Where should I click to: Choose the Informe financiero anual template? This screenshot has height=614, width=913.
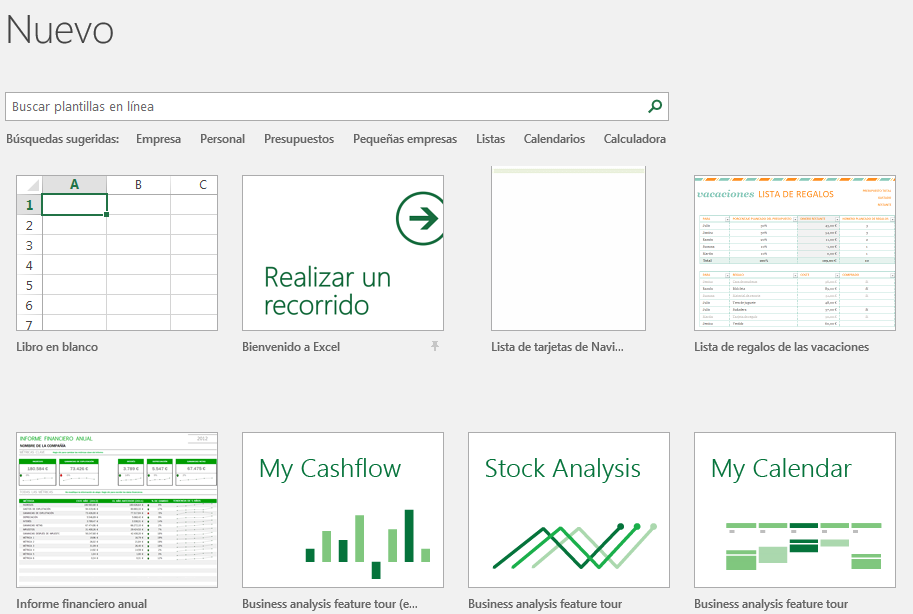tap(117, 510)
